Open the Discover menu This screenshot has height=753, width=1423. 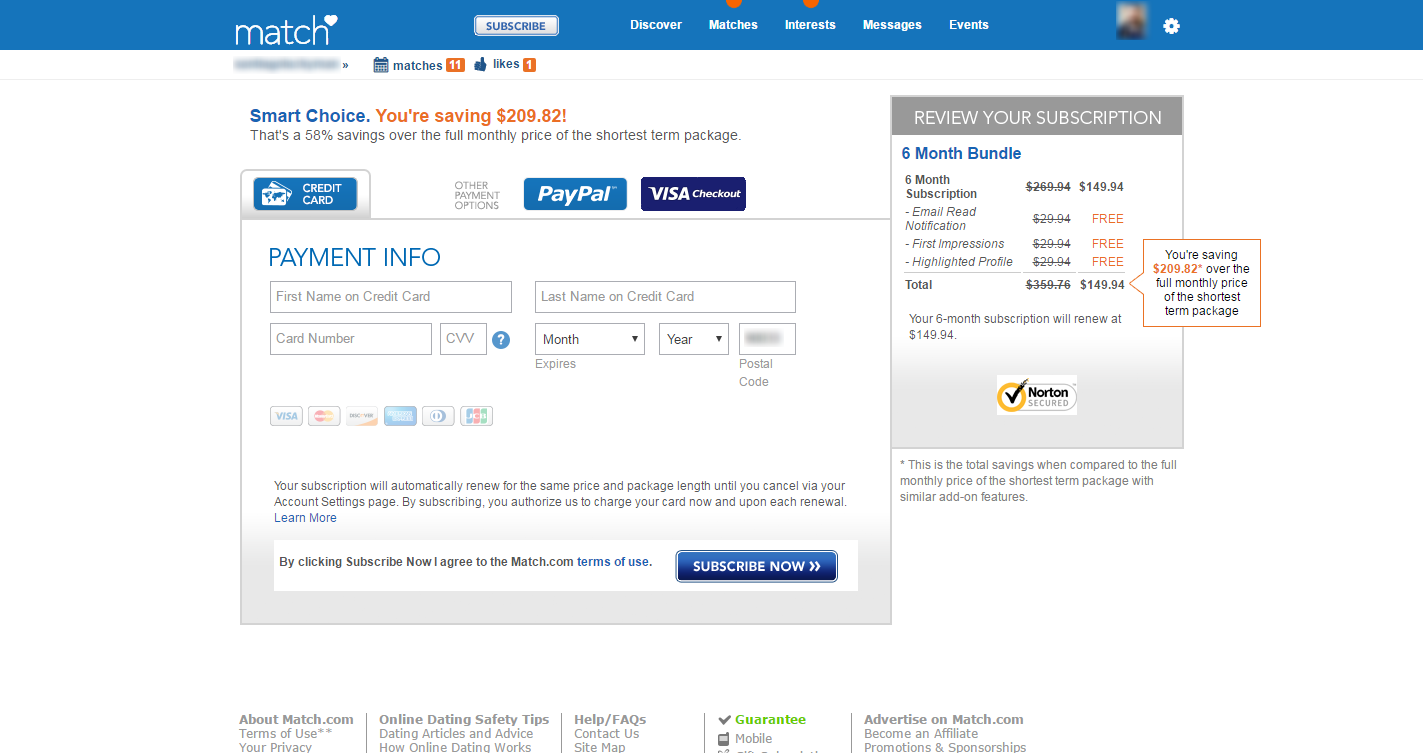click(x=656, y=25)
